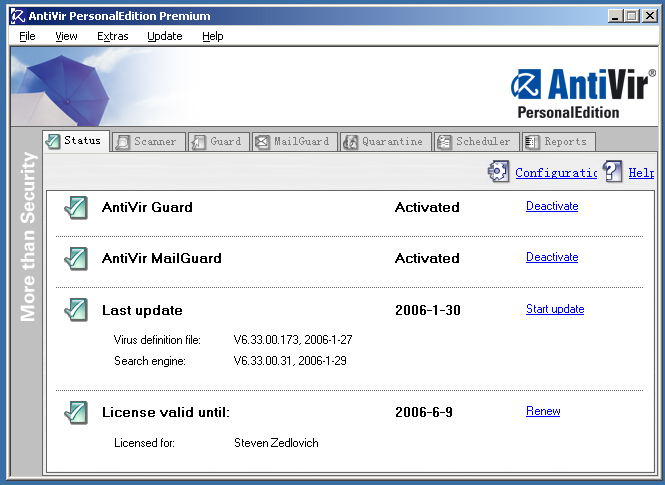665x485 pixels.
Task: Switch to the Quarantine tab
Action: point(386,142)
